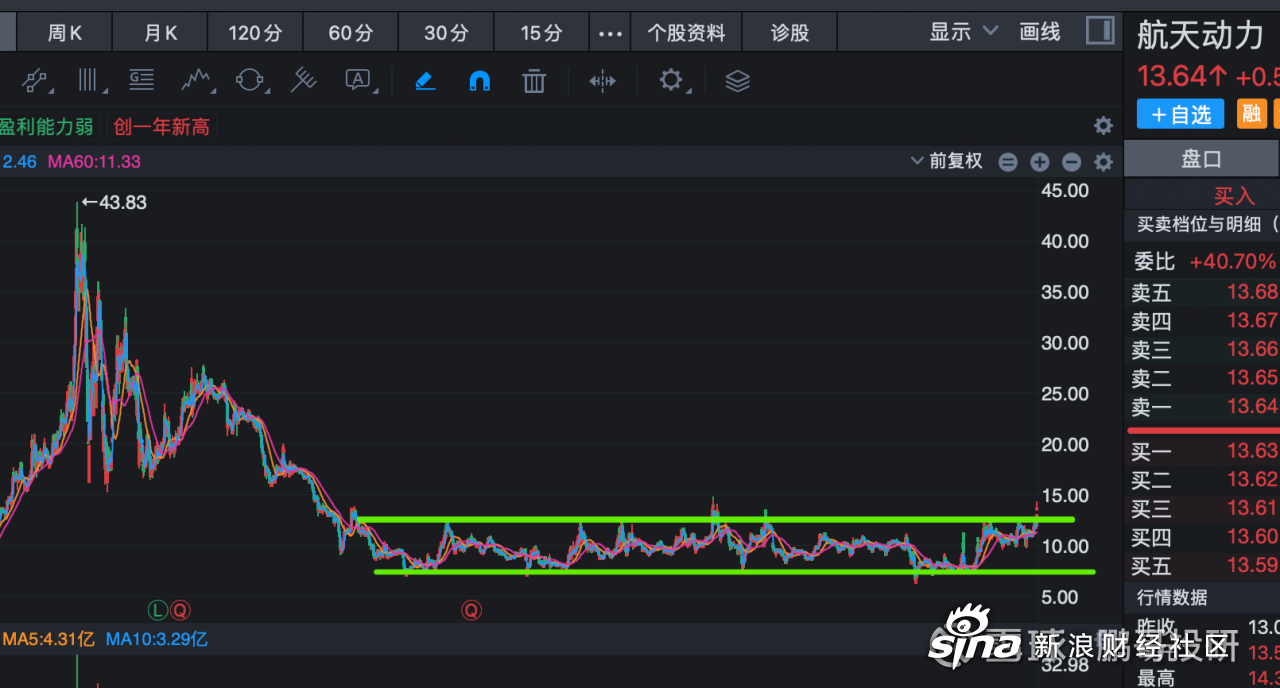Image resolution: width=1280 pixels, height=688 pixels.
Task: Select the circle shape drawing tool
Action: pos(249,81)
